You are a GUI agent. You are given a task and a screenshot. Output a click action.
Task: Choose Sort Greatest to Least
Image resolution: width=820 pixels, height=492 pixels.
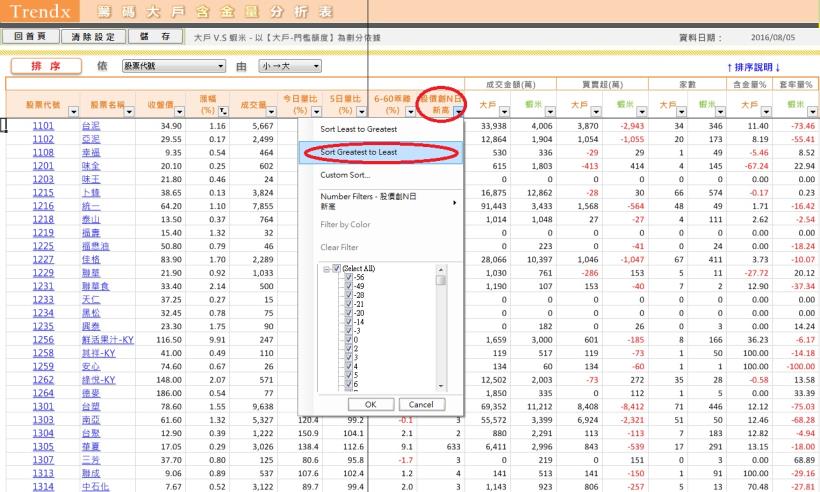[x=381, y=152]
